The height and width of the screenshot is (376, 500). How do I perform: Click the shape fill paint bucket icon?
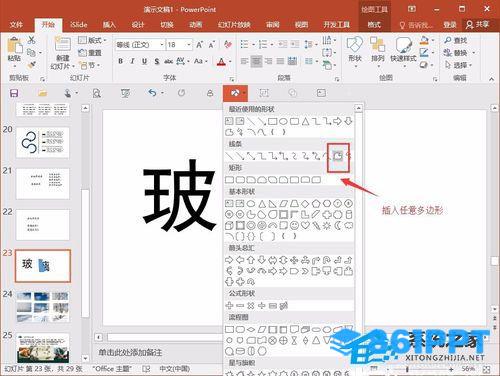424,41
